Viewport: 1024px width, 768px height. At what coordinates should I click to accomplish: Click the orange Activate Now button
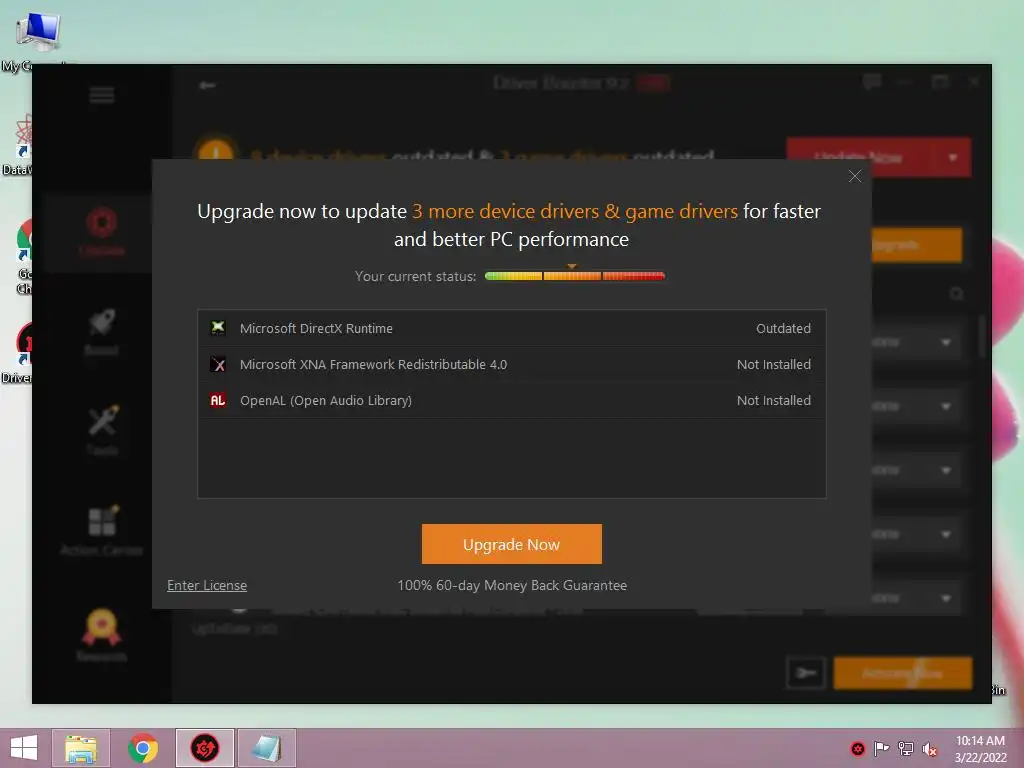[x=903, y=673]
